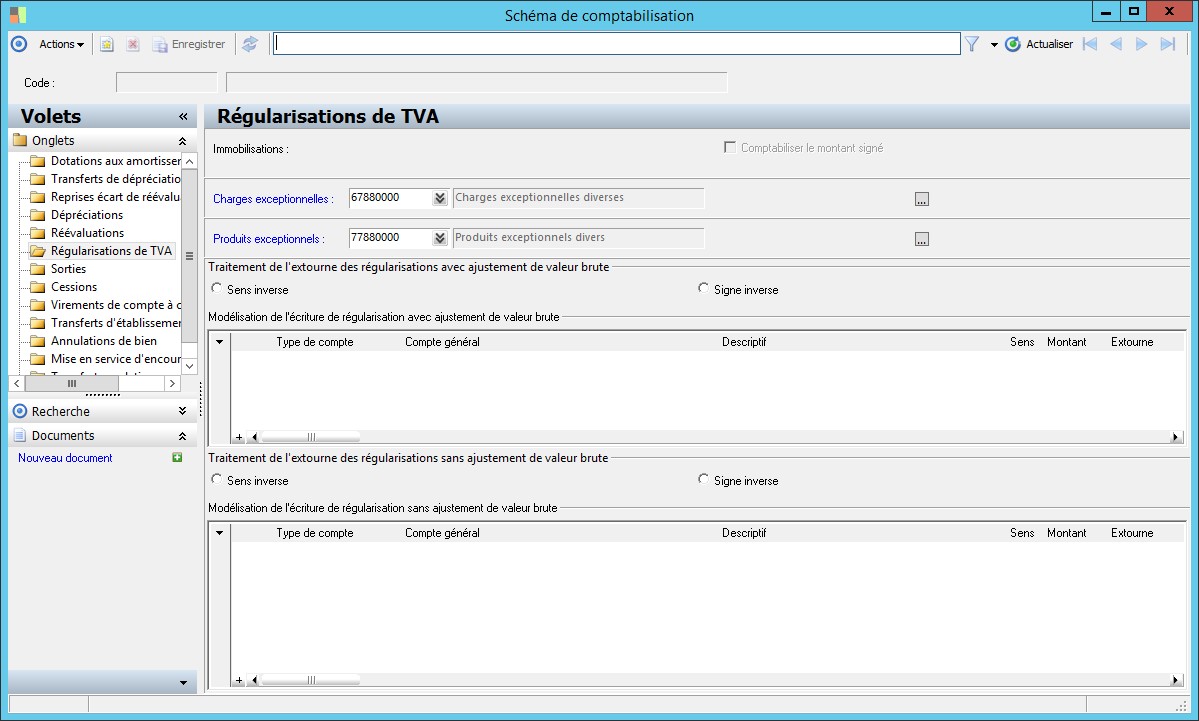Screen dimensions: 1199x721
Task: Select Dotations aux amortissements folder
Action: [x=106, y=161]
